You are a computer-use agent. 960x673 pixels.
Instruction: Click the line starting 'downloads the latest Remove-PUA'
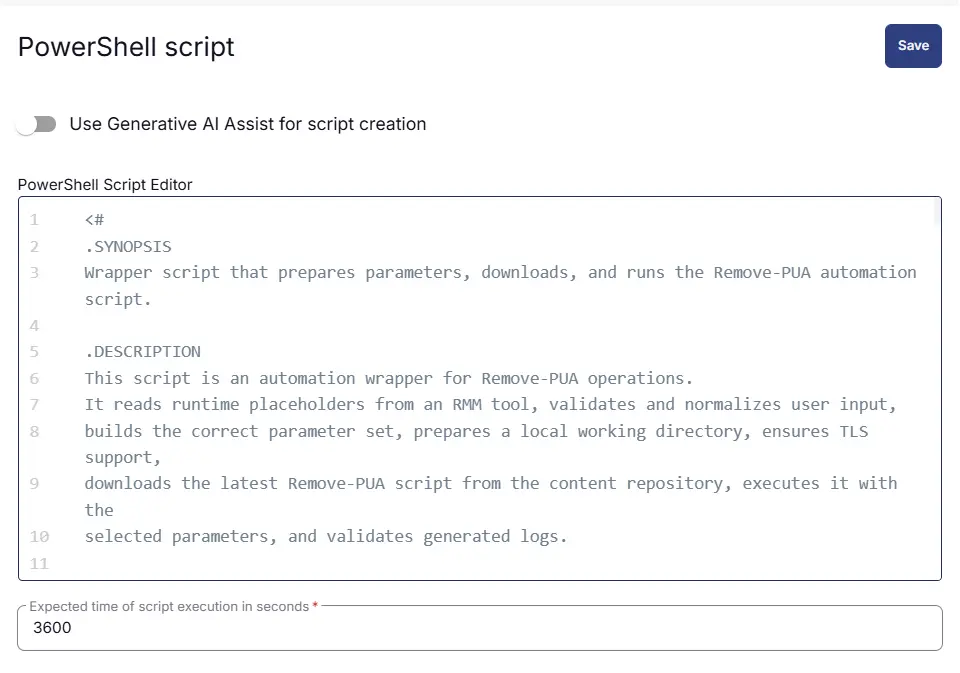tap(490, 484)
